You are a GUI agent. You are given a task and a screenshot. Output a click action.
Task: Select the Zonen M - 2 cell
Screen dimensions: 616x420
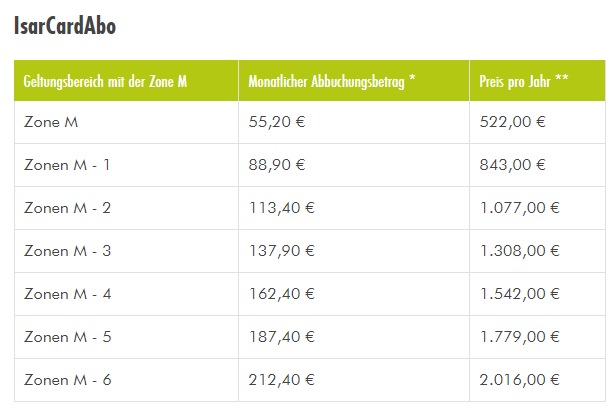(67, 208)
